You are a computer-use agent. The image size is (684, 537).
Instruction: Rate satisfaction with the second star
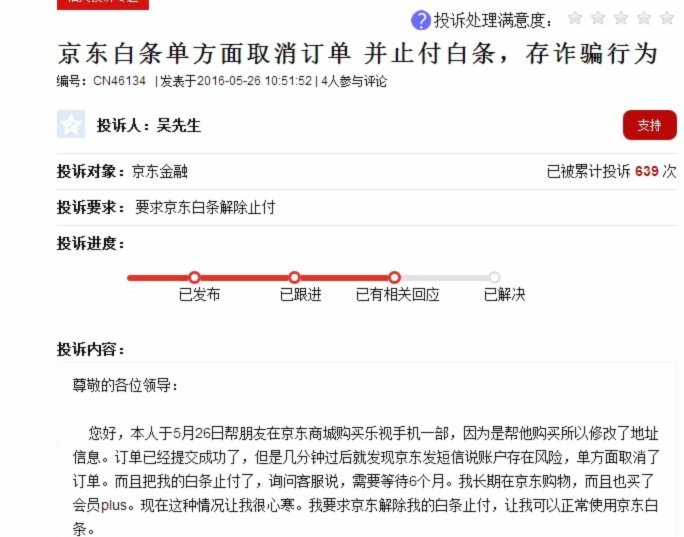(x=598, y=18)
